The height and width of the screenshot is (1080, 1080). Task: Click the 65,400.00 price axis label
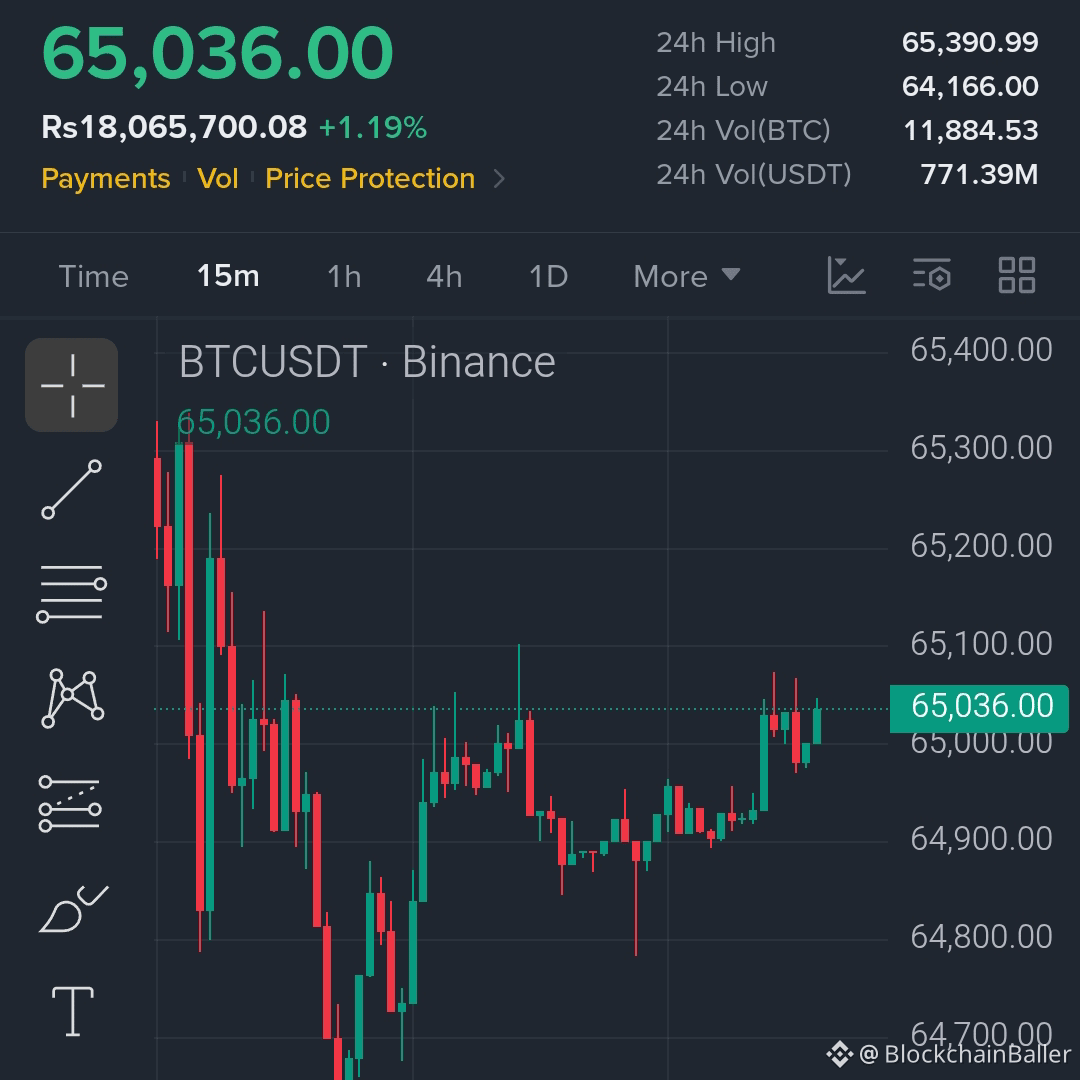(x=981, y=350)
